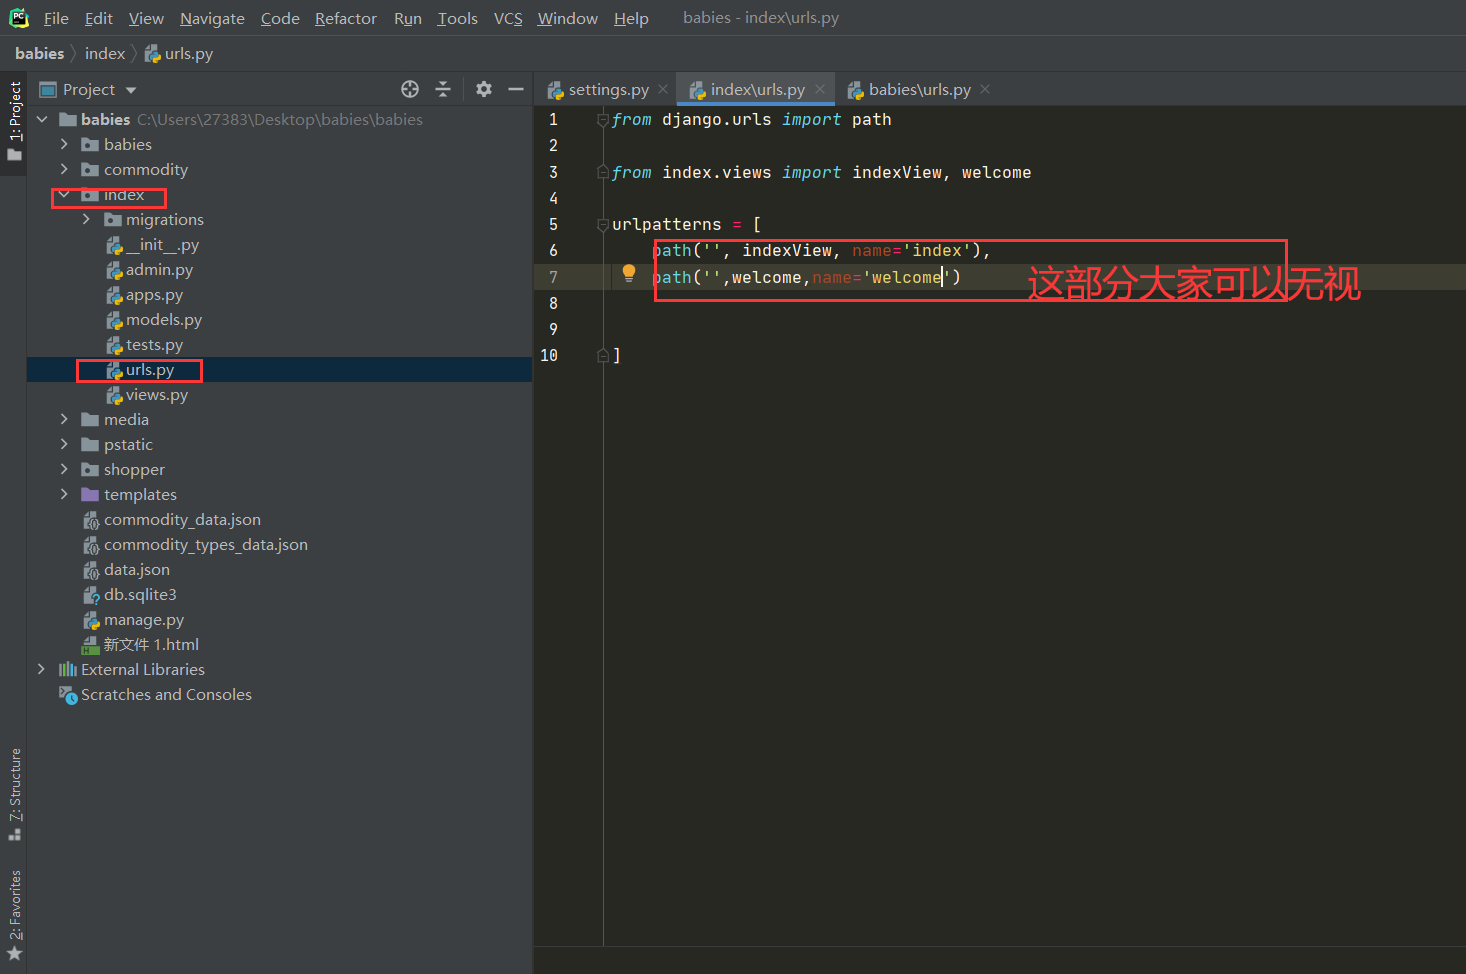Open the Refactor menu

346,18
